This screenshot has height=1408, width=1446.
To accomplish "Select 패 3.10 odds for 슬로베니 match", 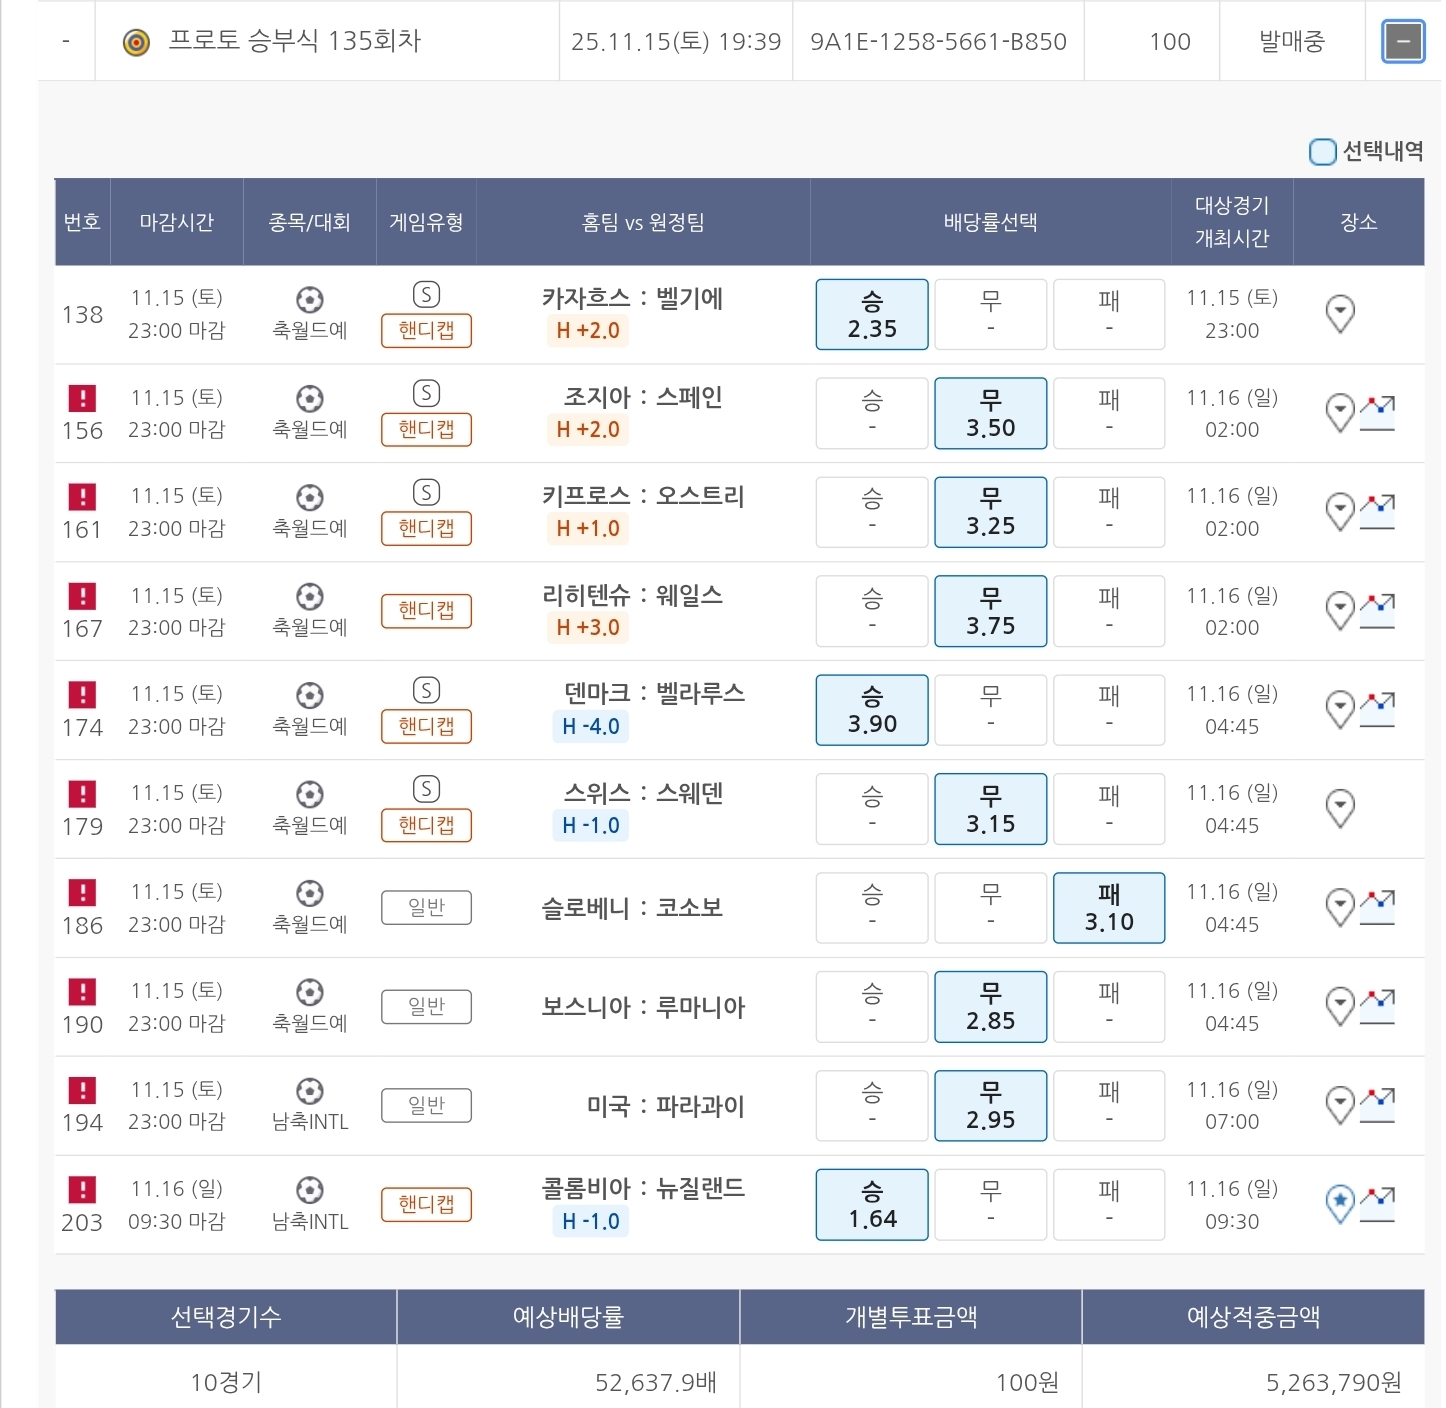I will [x=1108, y=907].
